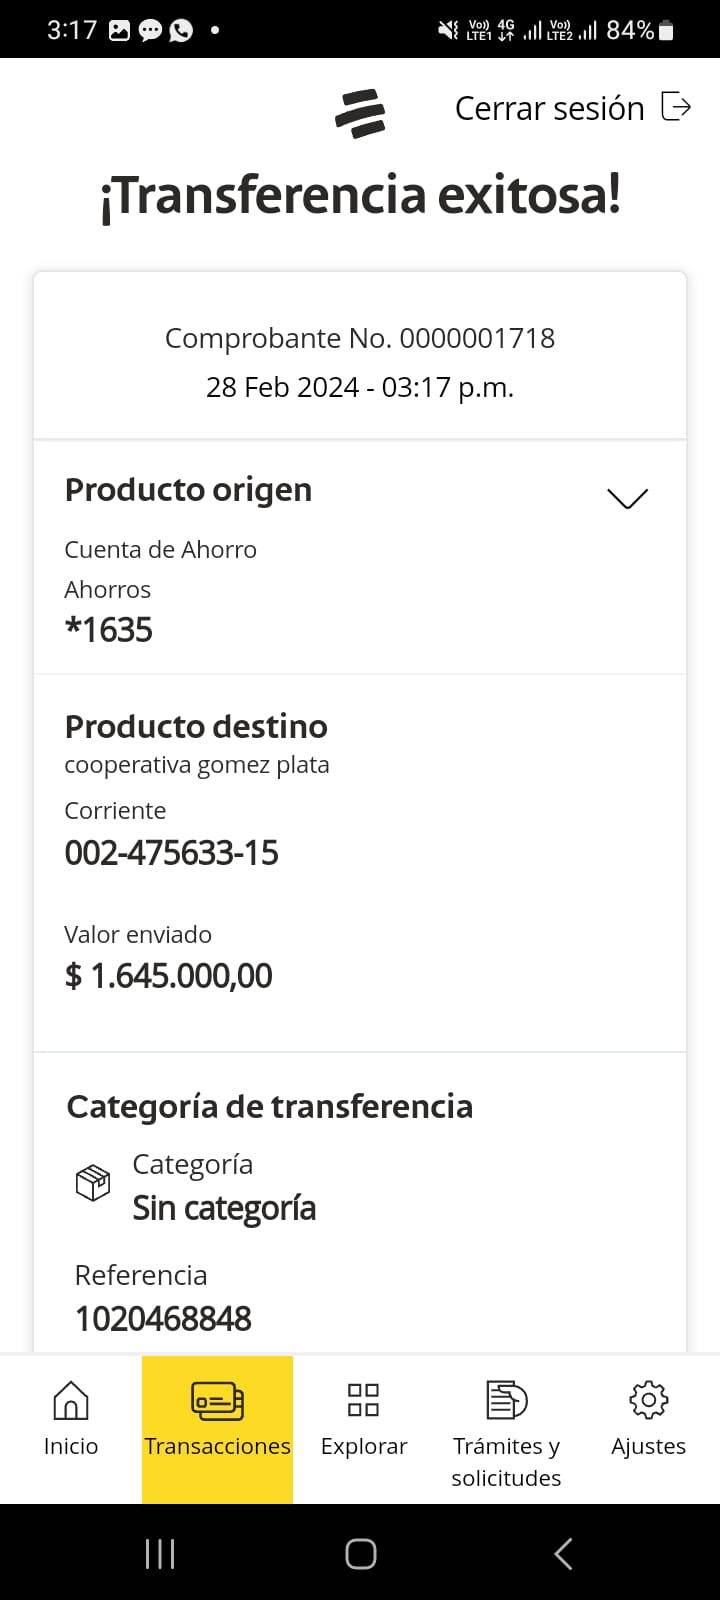Tap the logout arrow icon
The width and height of the screenshot is (720, 1600).
click(x=677, y=106)
